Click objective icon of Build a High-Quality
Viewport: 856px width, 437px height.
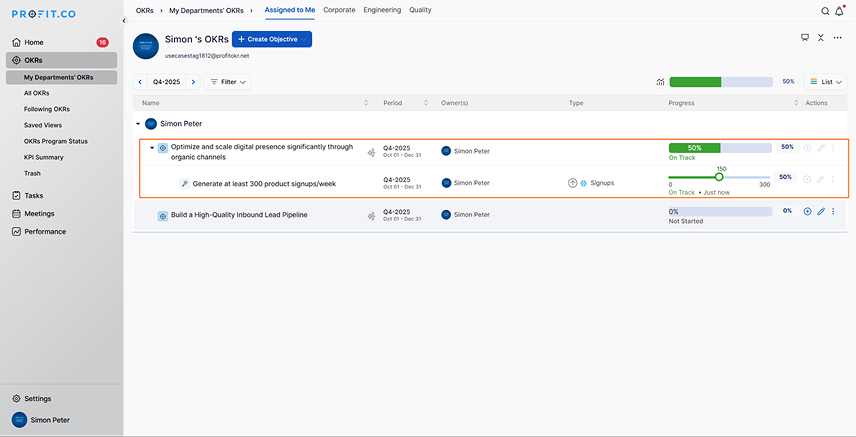163,216
